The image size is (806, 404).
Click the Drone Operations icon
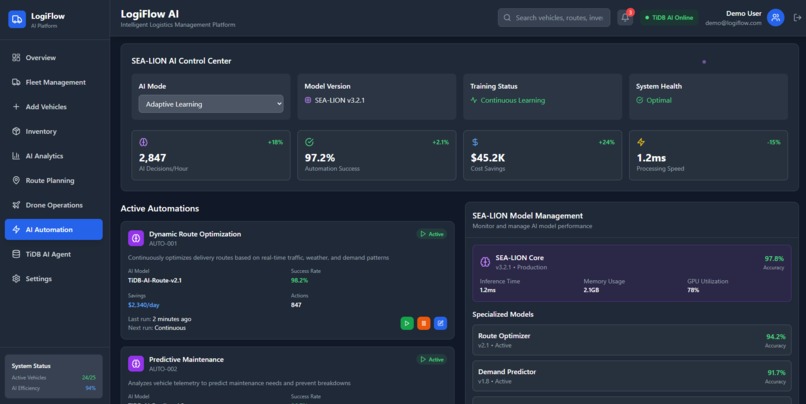pos(16,205)
